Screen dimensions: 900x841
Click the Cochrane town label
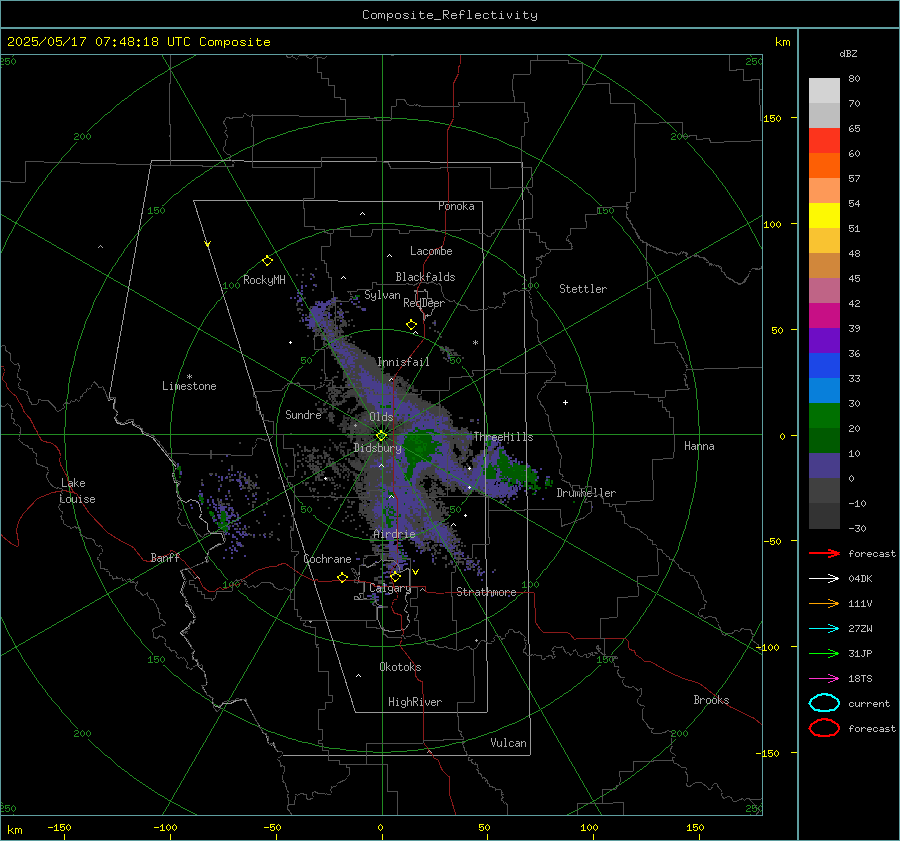(x=327, y=559)
